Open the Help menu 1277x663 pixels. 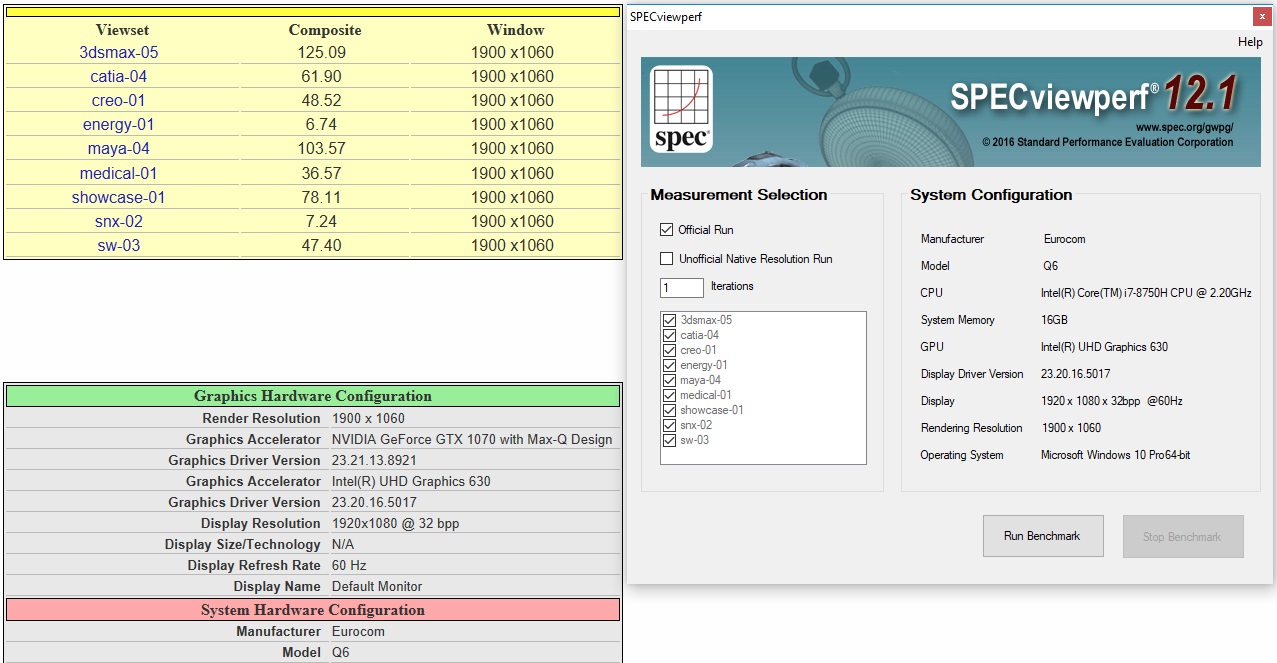(x=1249, y=42)
